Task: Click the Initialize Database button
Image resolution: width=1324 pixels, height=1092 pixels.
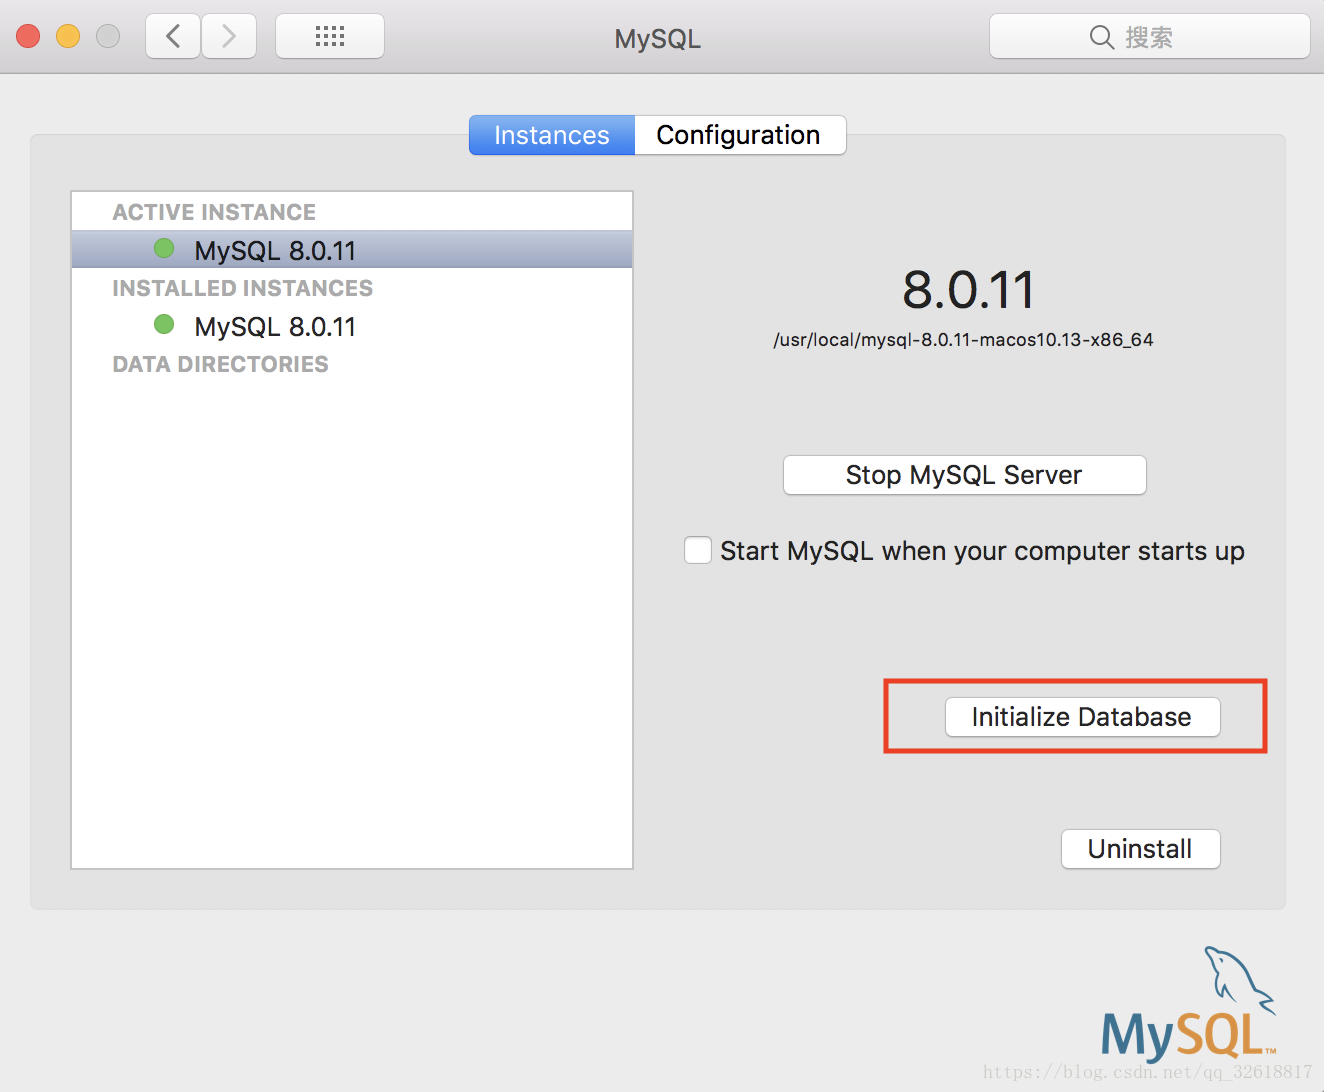Action: [x=1082, y=717]
